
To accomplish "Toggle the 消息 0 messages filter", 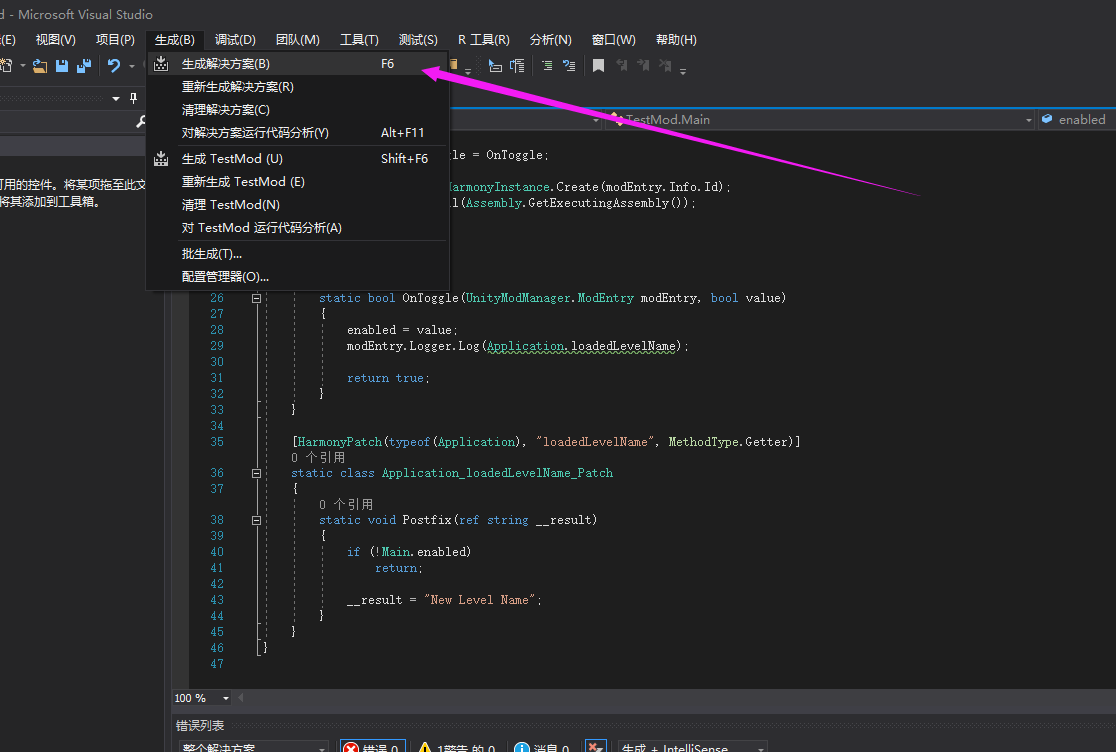I will click(541, 746).
